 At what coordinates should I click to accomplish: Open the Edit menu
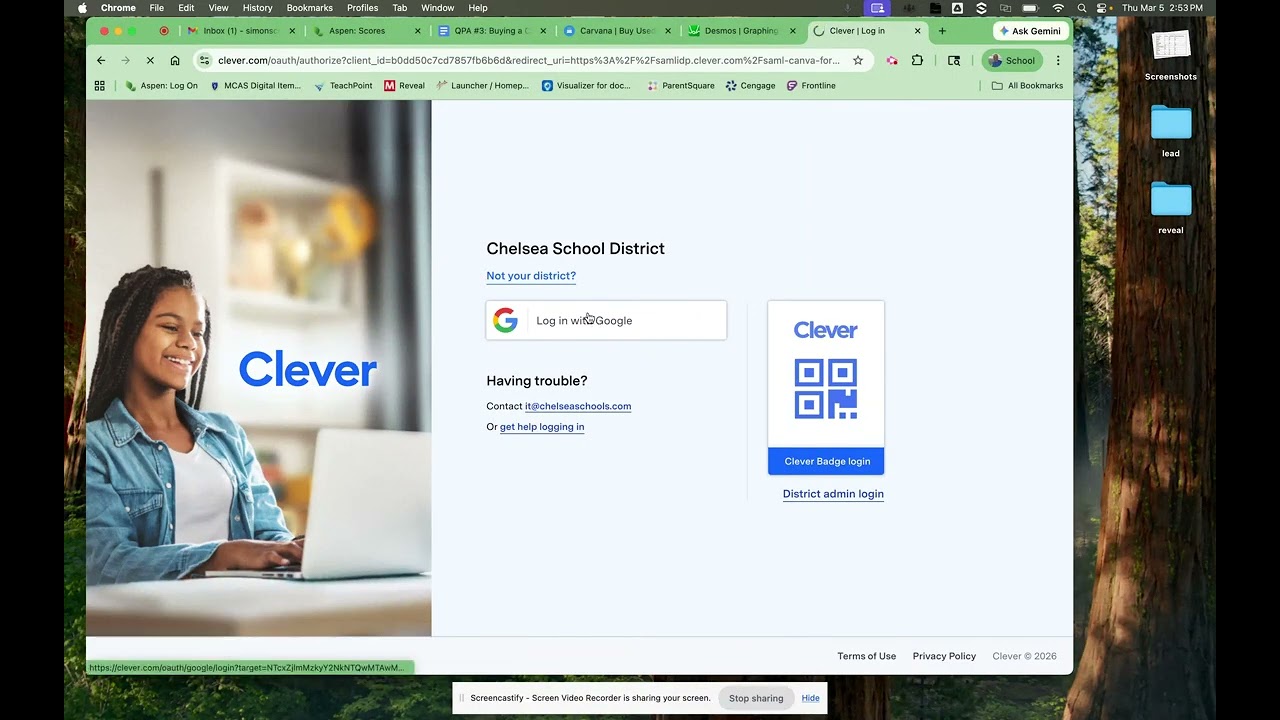coord(186,8)
